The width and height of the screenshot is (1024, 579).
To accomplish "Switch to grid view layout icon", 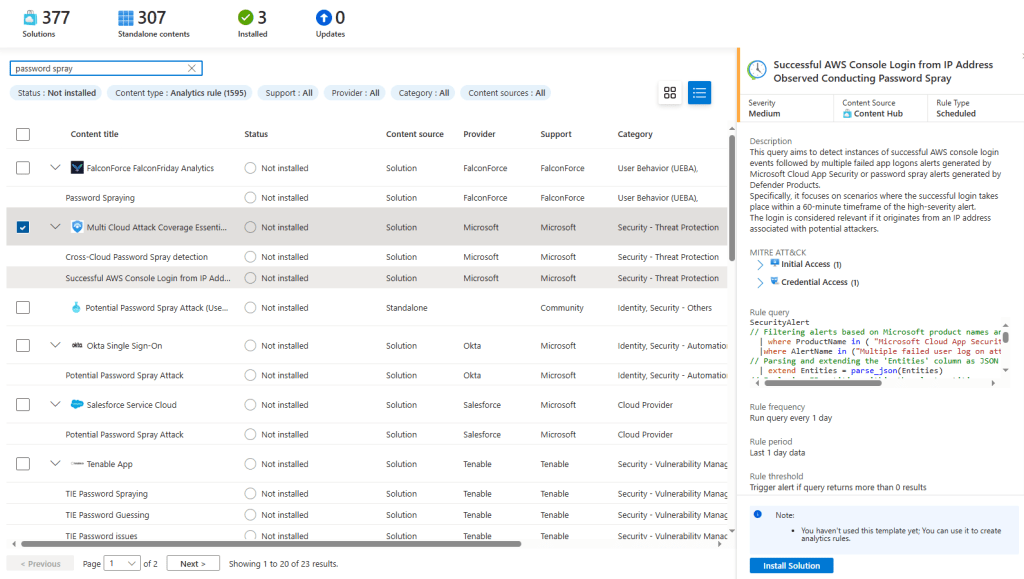I will click(x=670, y=93).
